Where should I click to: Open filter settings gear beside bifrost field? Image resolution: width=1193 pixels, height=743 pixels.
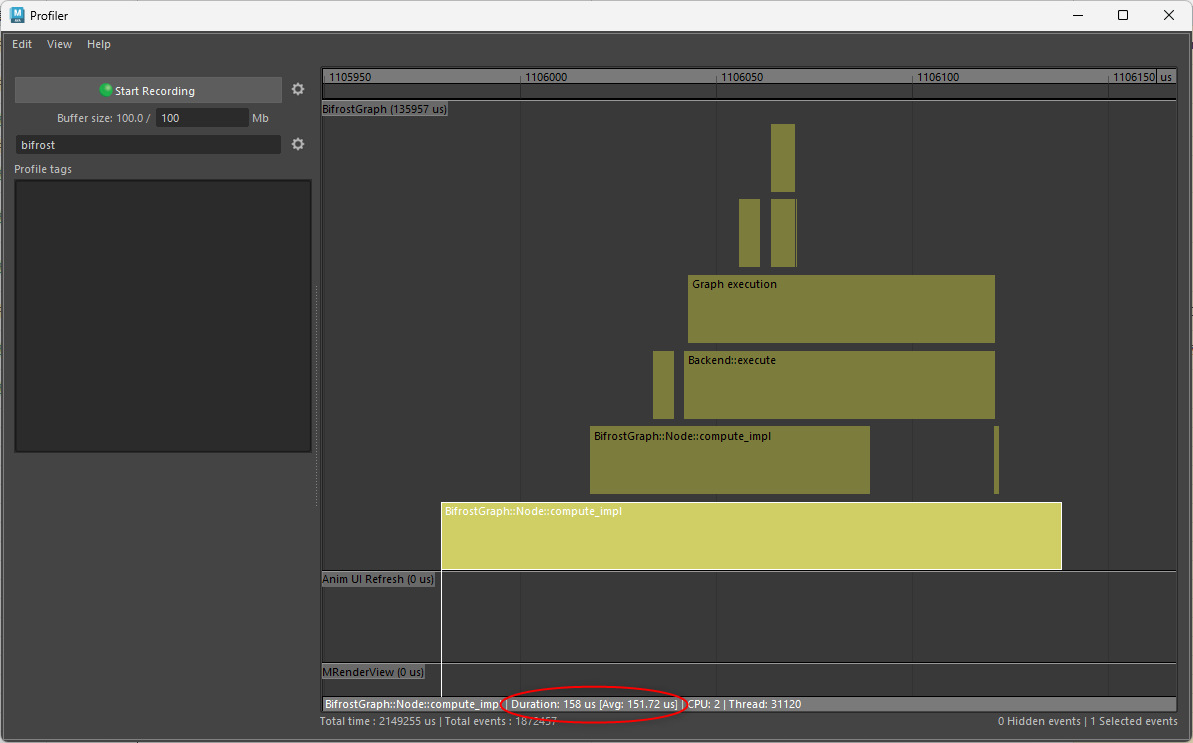pos(297,144)
